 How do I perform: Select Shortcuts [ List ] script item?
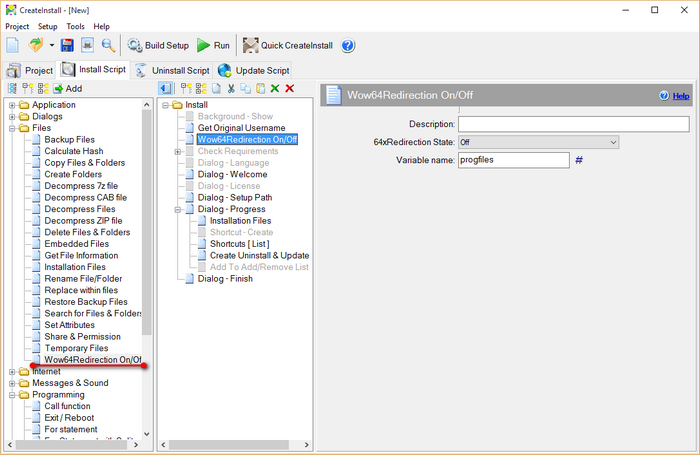239,244
